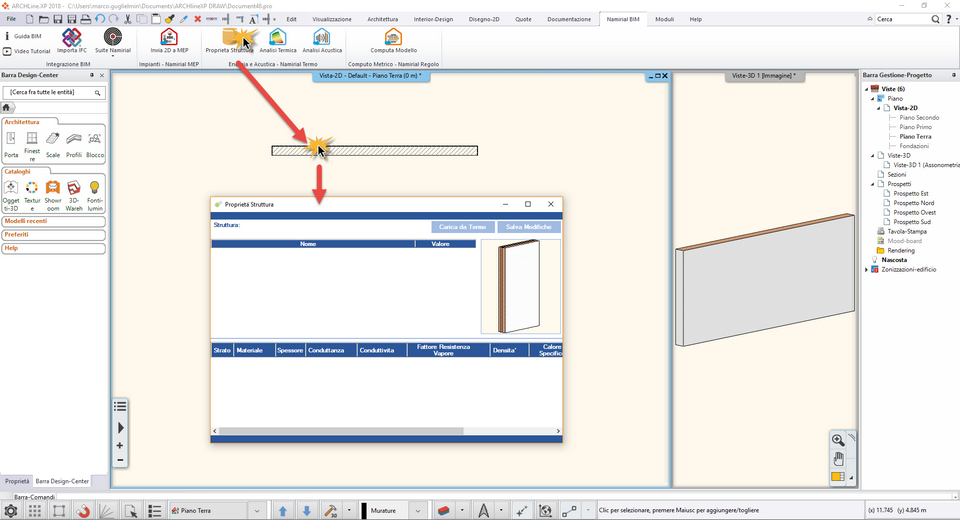Toggle the magnet snap icon
The height and width of the screenshot is (520, 960).
pyautogui.click(x=83, y=511)
